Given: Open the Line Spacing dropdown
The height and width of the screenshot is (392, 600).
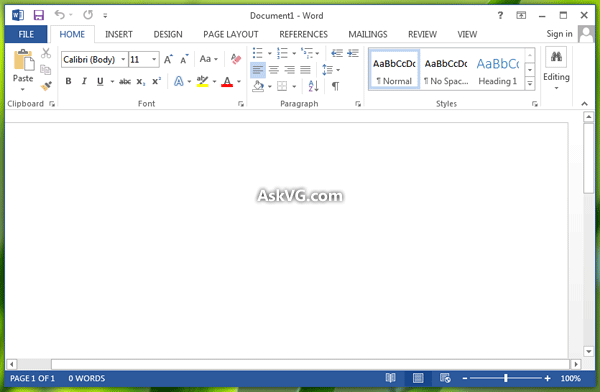Looking at the screenshot, I should [x=331, y=70].
